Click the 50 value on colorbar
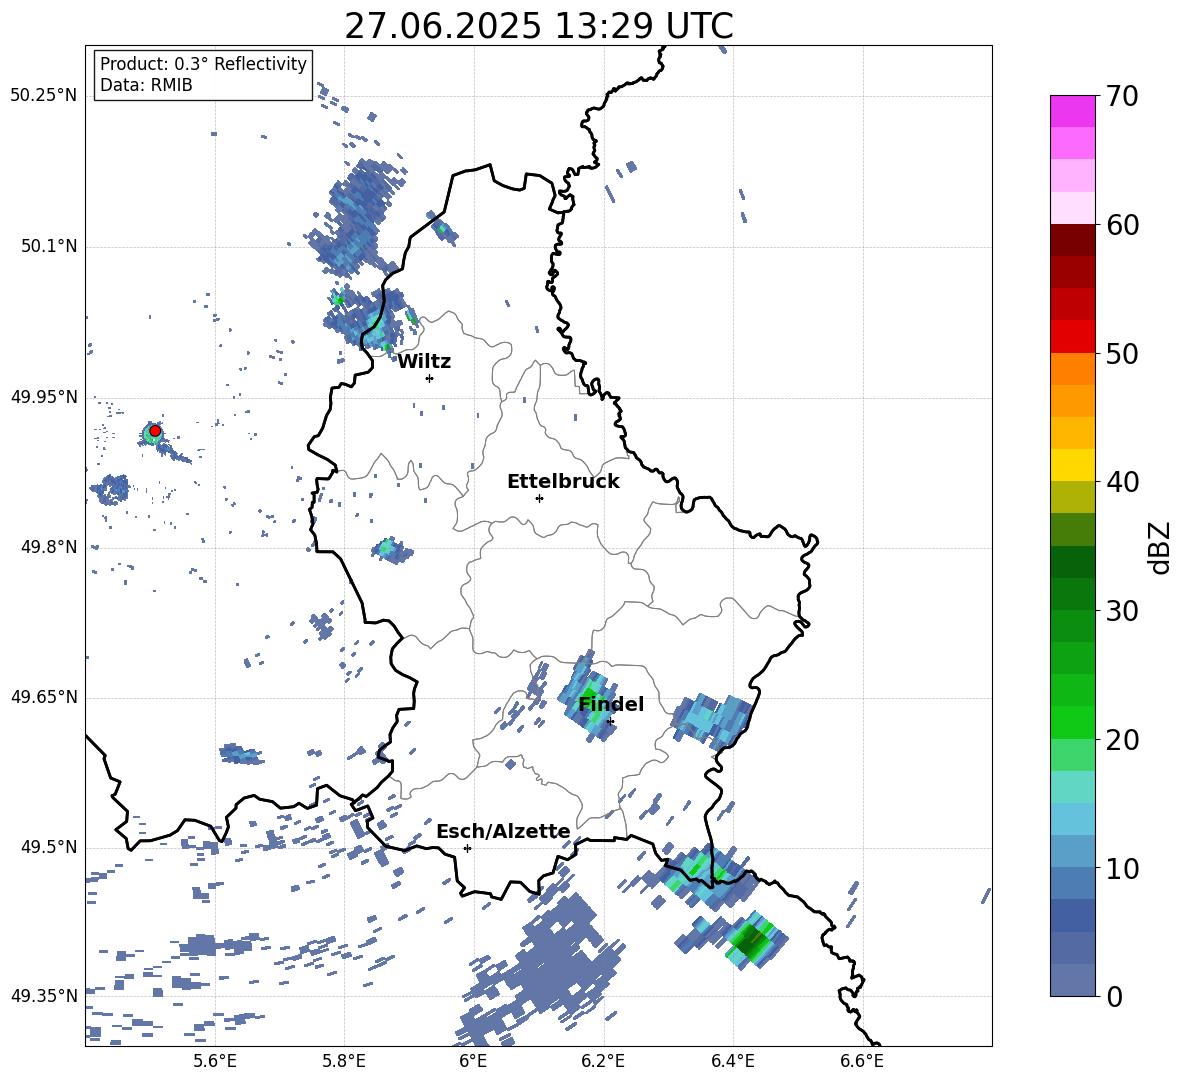The image size is (1184, 1081). click(x=1122, y=354)
